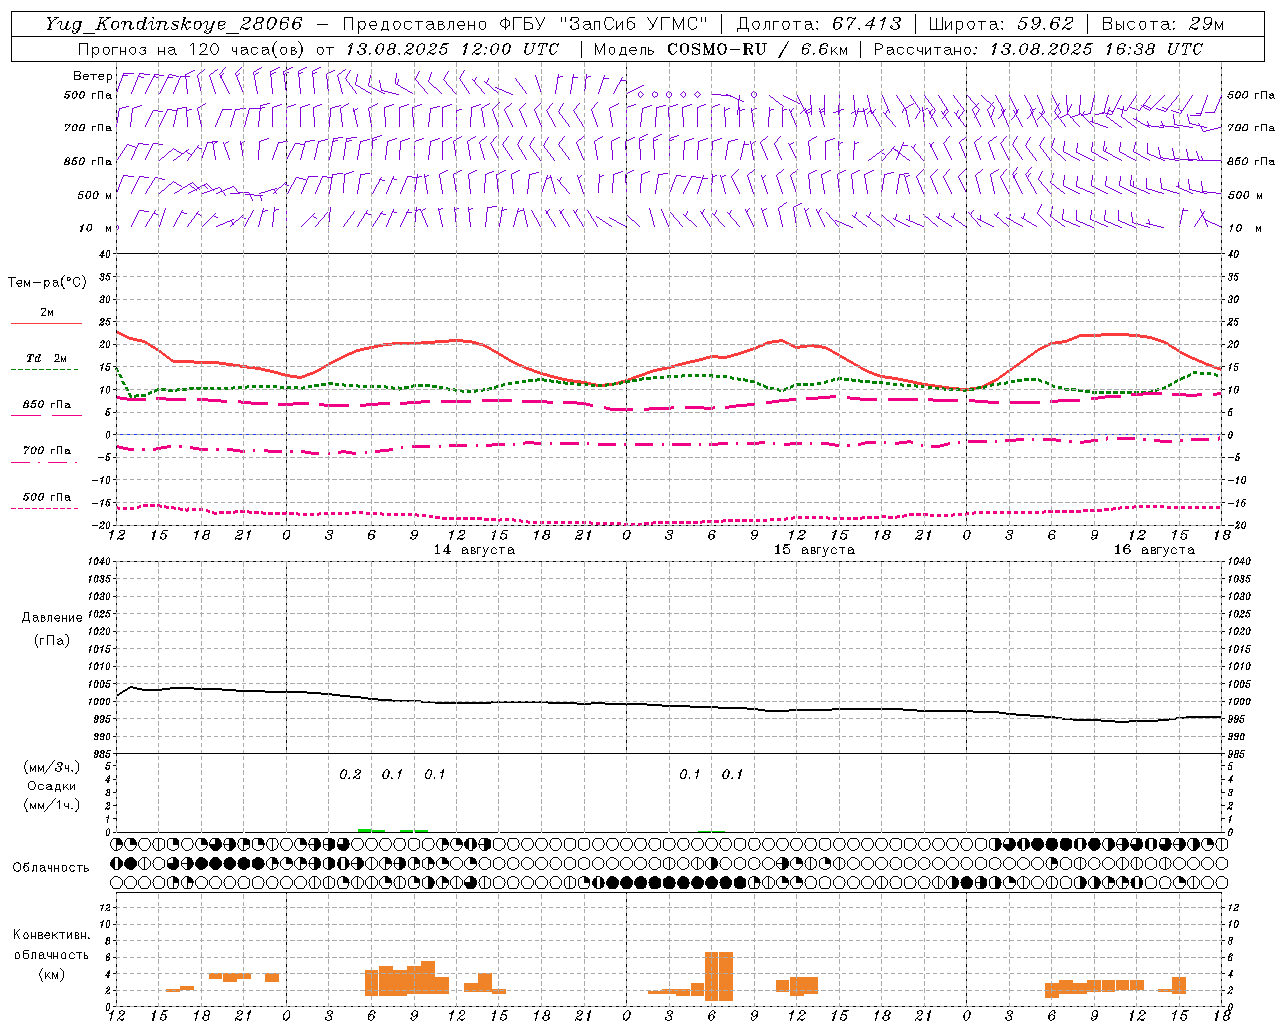Click the 'Тем-ра(°C)' temperature panel label
The image size is (1280, 1024).
[47, 283]
